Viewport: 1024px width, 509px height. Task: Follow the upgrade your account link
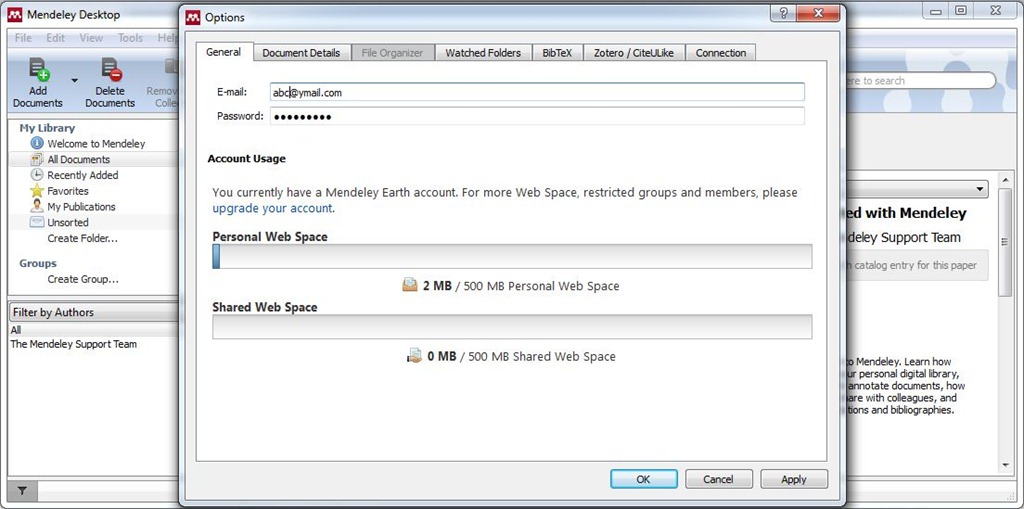(x=273, y=208)
